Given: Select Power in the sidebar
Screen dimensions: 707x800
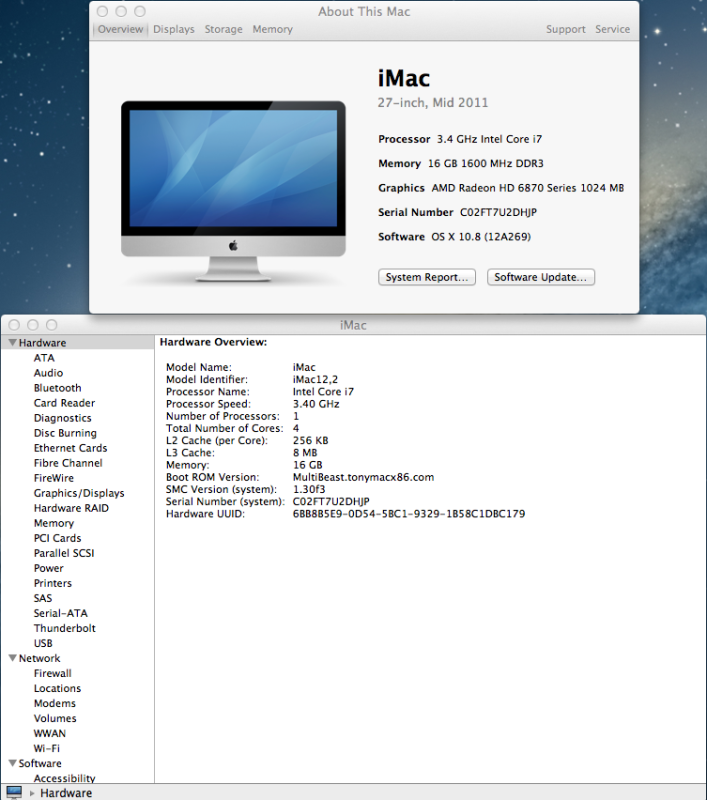Looking at the screenshot, I should coord(48,568).
